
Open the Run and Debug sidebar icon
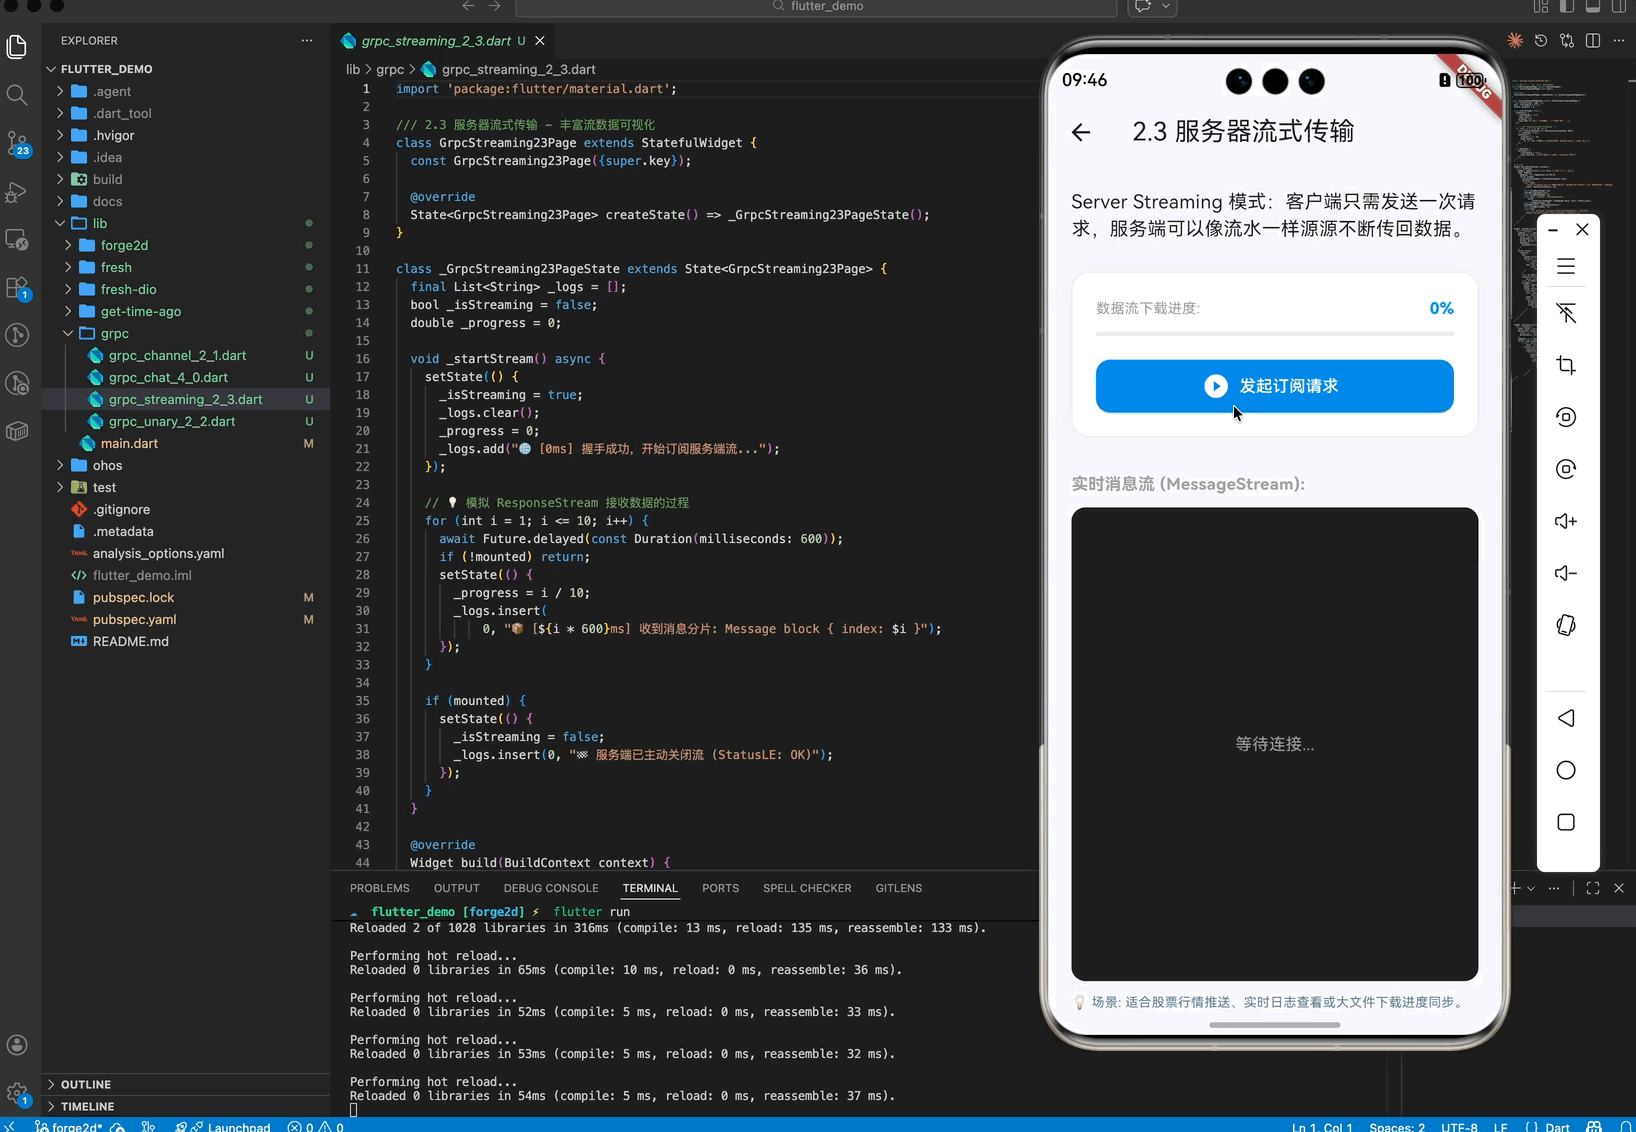click(x=16, y=192)
